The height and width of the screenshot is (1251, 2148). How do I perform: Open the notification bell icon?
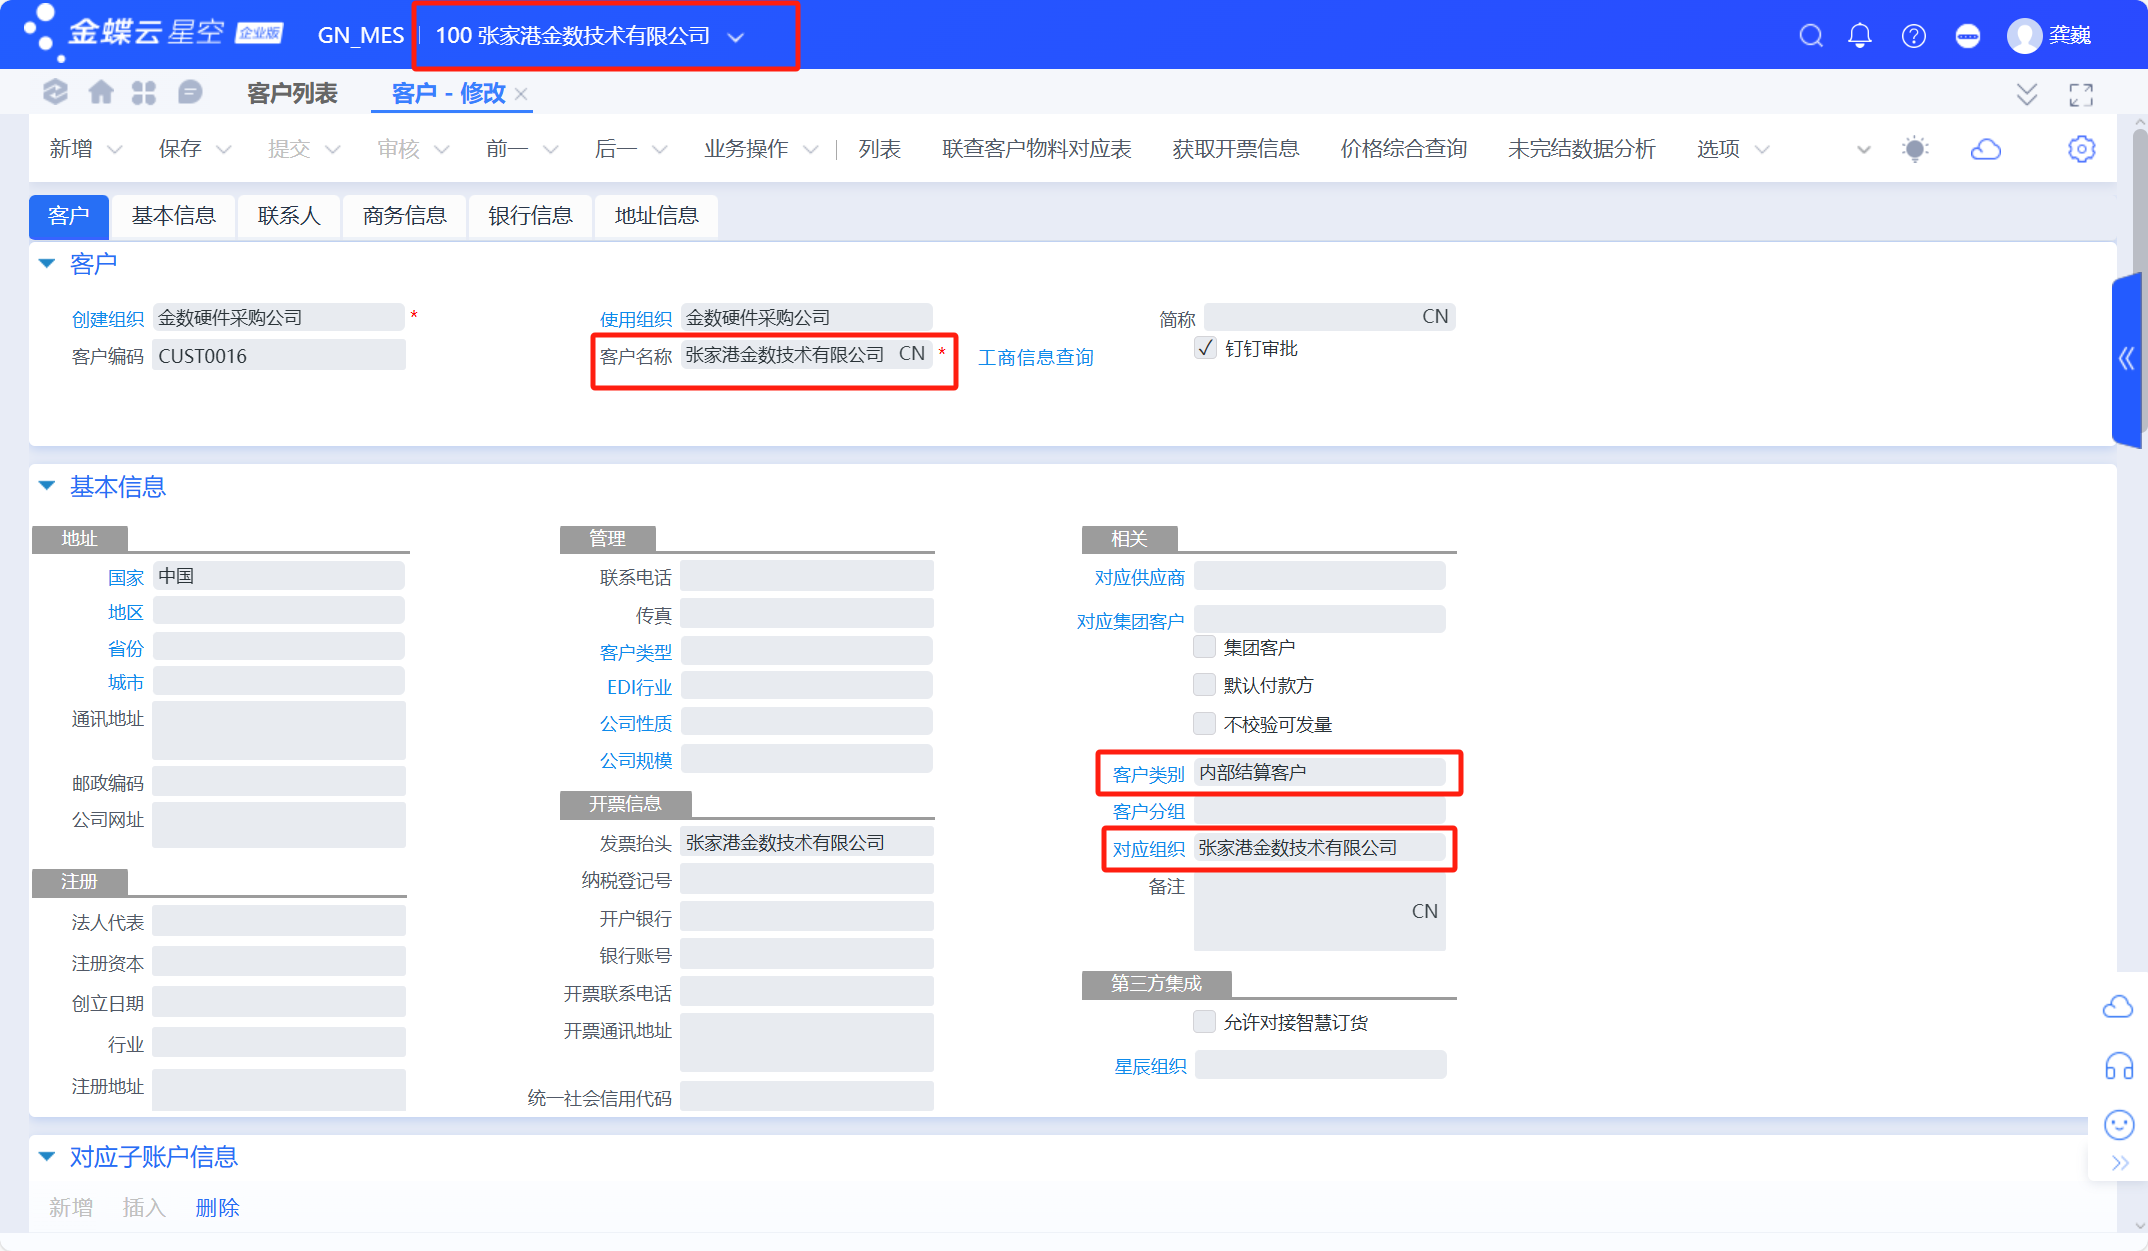click(x=1860, y=36)
